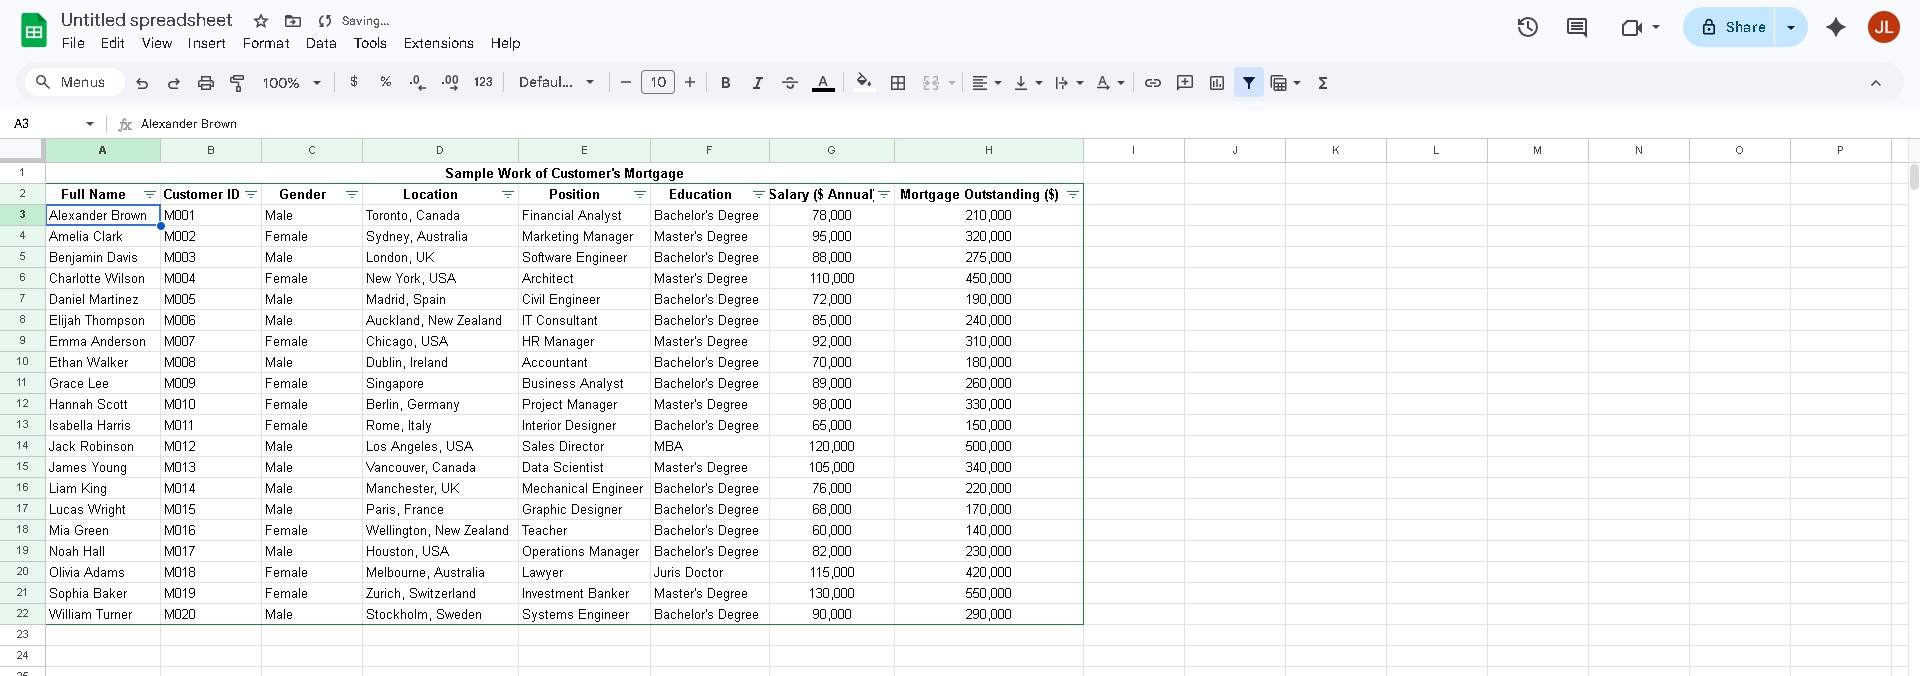Decrease font size minus button
1920x676 pixels.
pos(626,82)
